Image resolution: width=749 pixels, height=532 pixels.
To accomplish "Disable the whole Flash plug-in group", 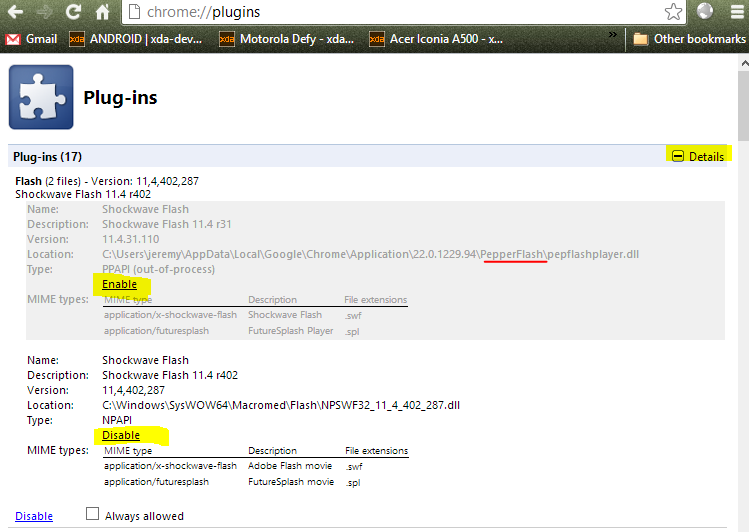I will click(x=34, y=516).
